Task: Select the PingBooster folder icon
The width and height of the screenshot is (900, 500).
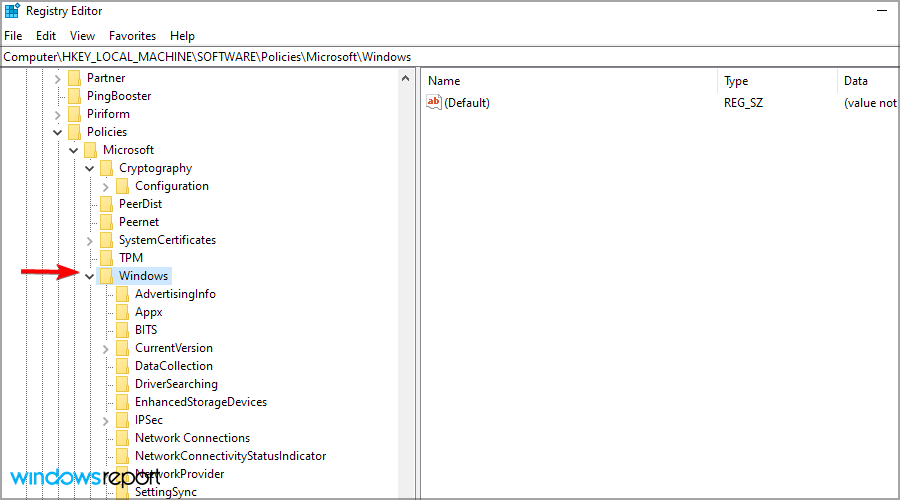Action: point(75,96)
